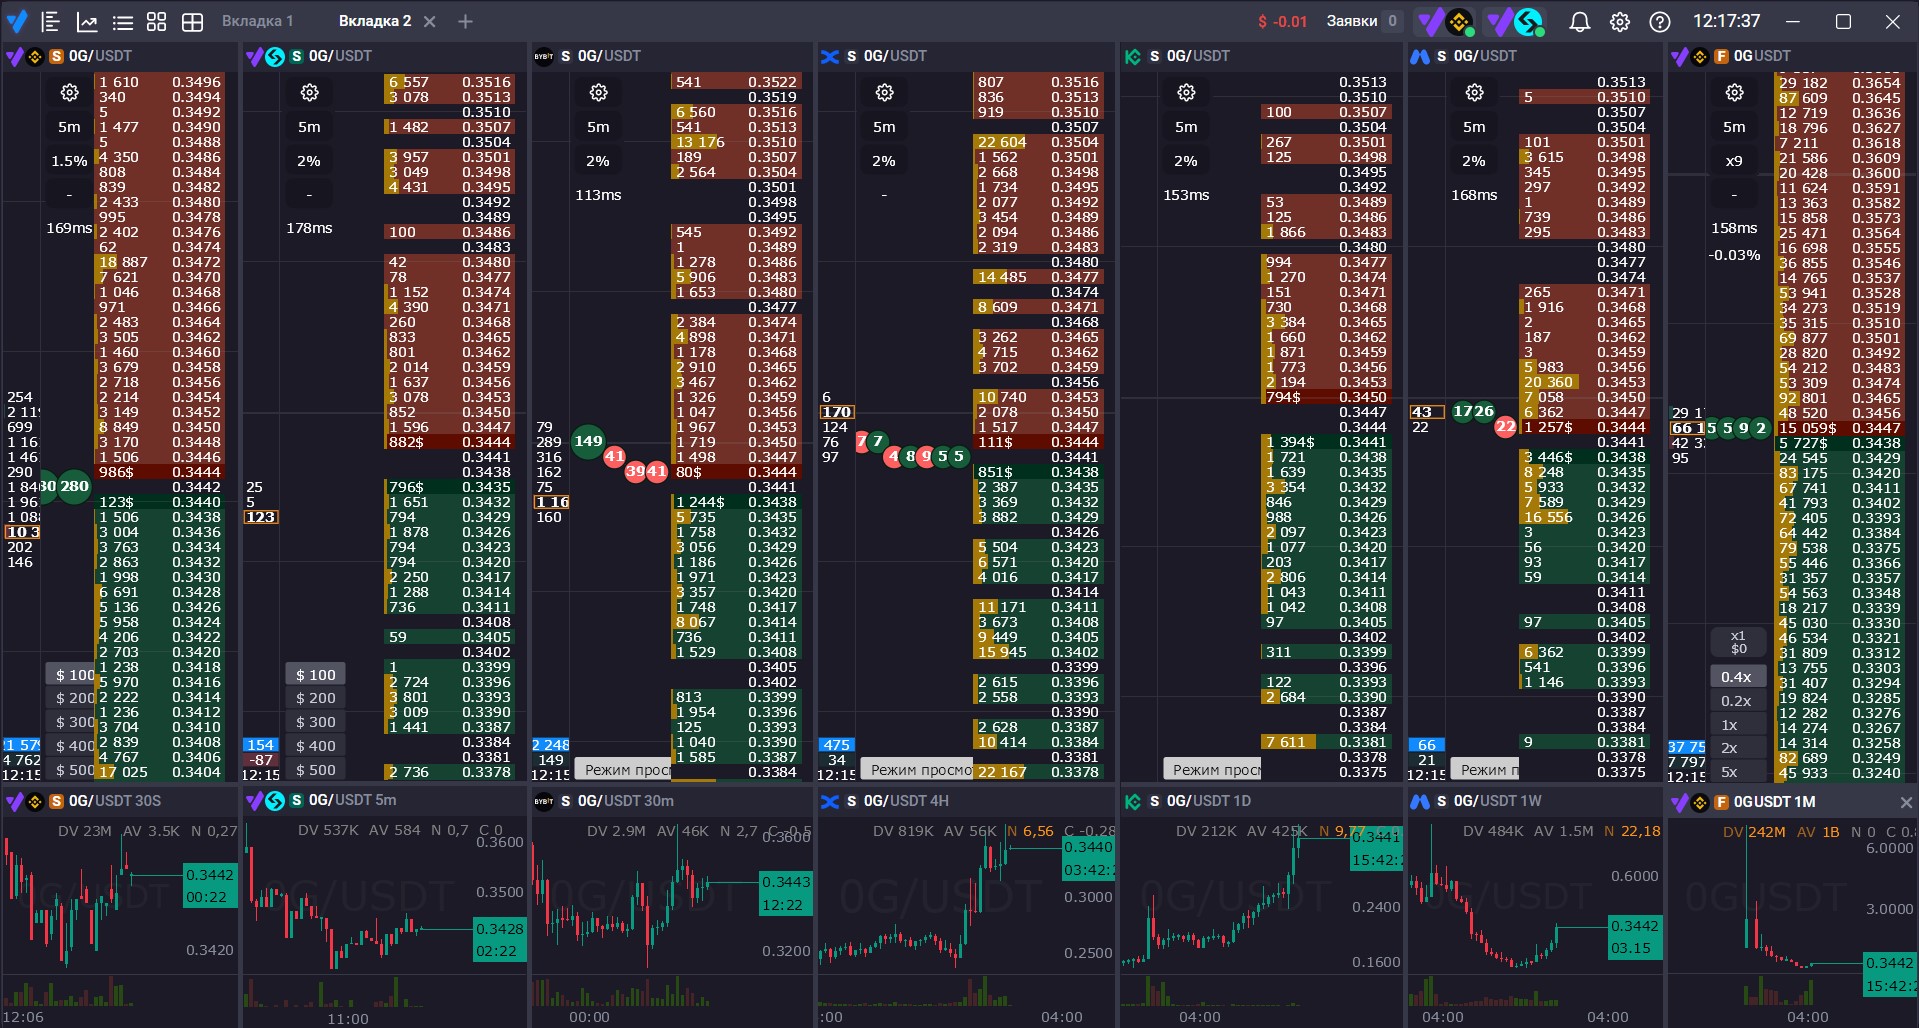This screenshot has width=1919, height=1028.
Task: Close the 0GUSDT 1M chart panel
Action: (1906, 802)
